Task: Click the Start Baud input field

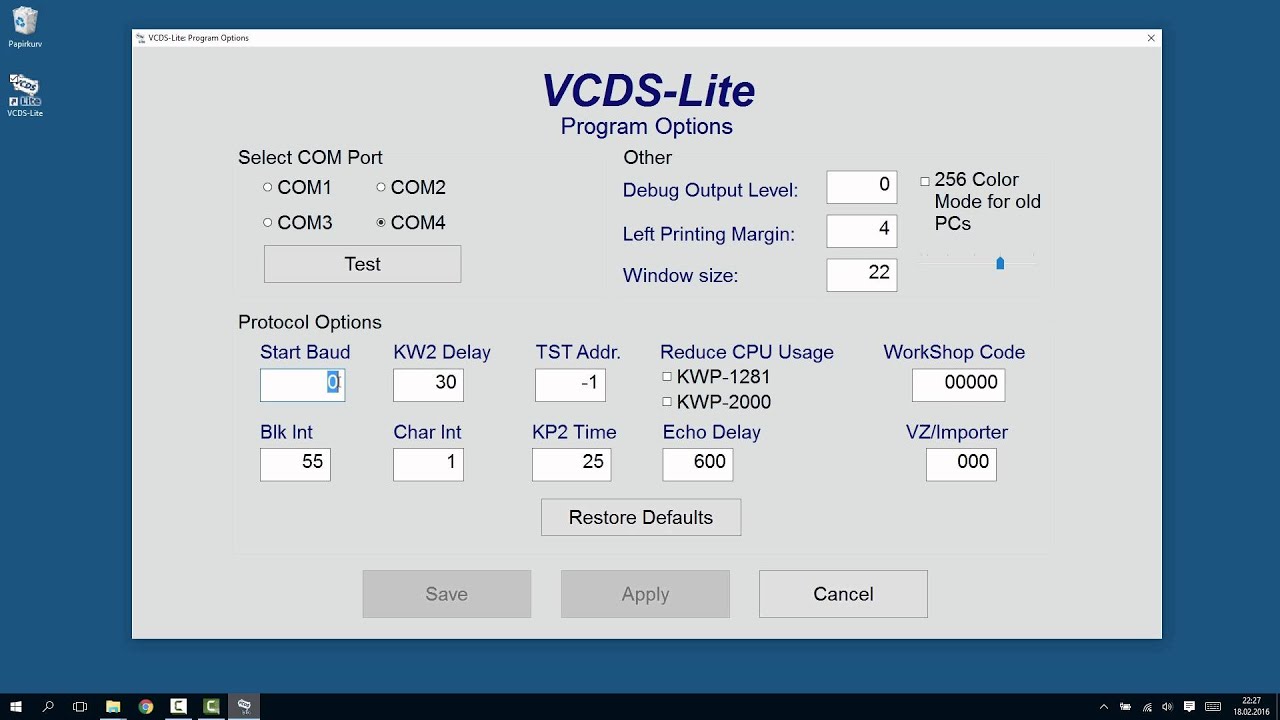Action: point(302,385)
